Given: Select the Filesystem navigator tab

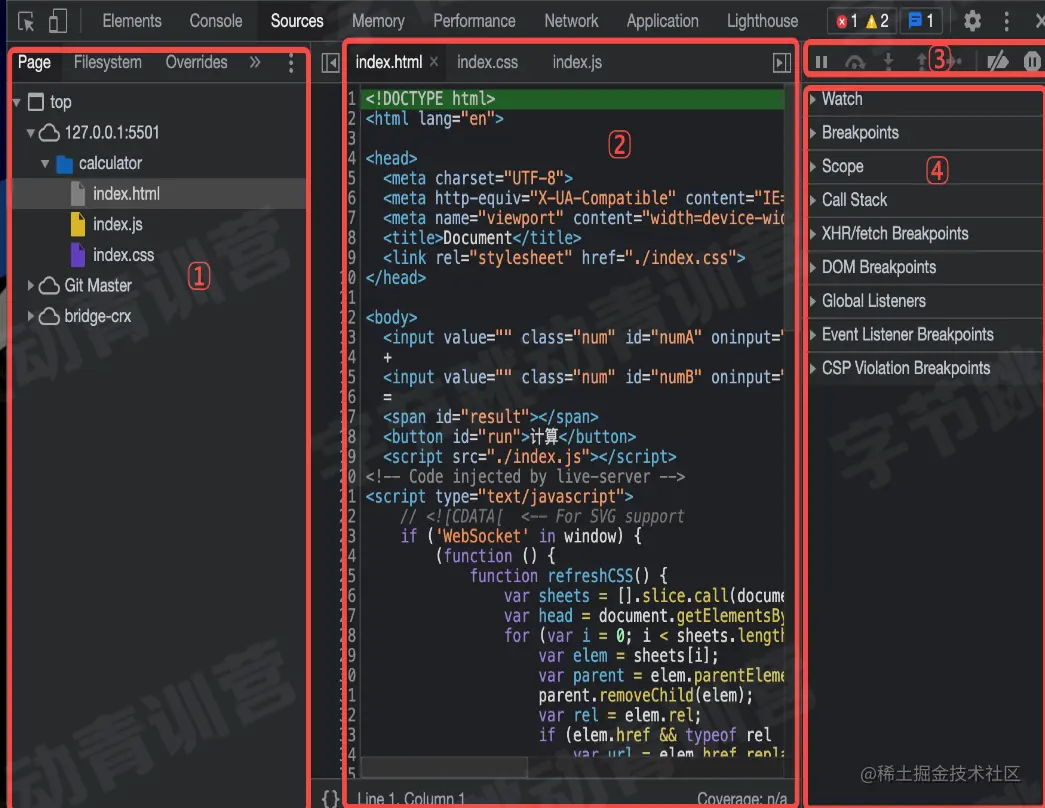Looking at the screenshot, I should pyautogui.click(x=107, y=63).
